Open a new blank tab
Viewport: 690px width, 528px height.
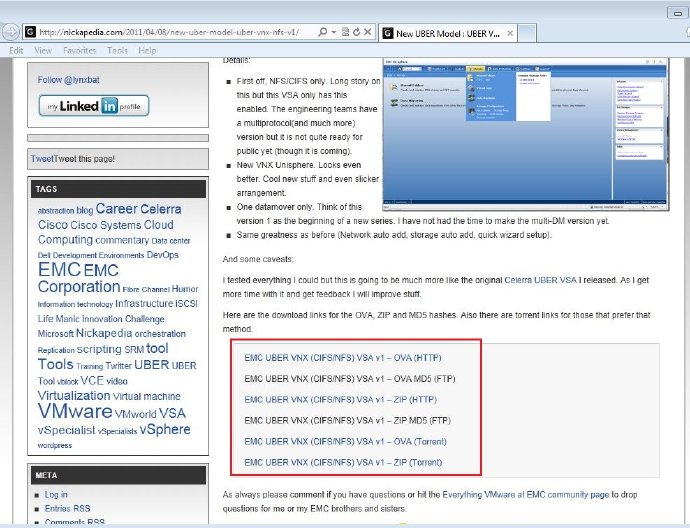coord(527,33)
